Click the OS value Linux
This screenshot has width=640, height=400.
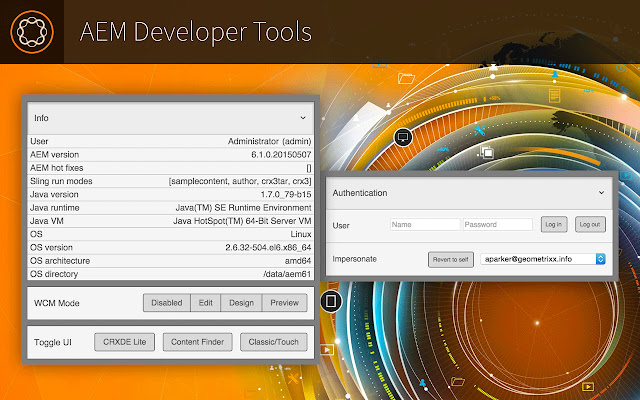301,234
